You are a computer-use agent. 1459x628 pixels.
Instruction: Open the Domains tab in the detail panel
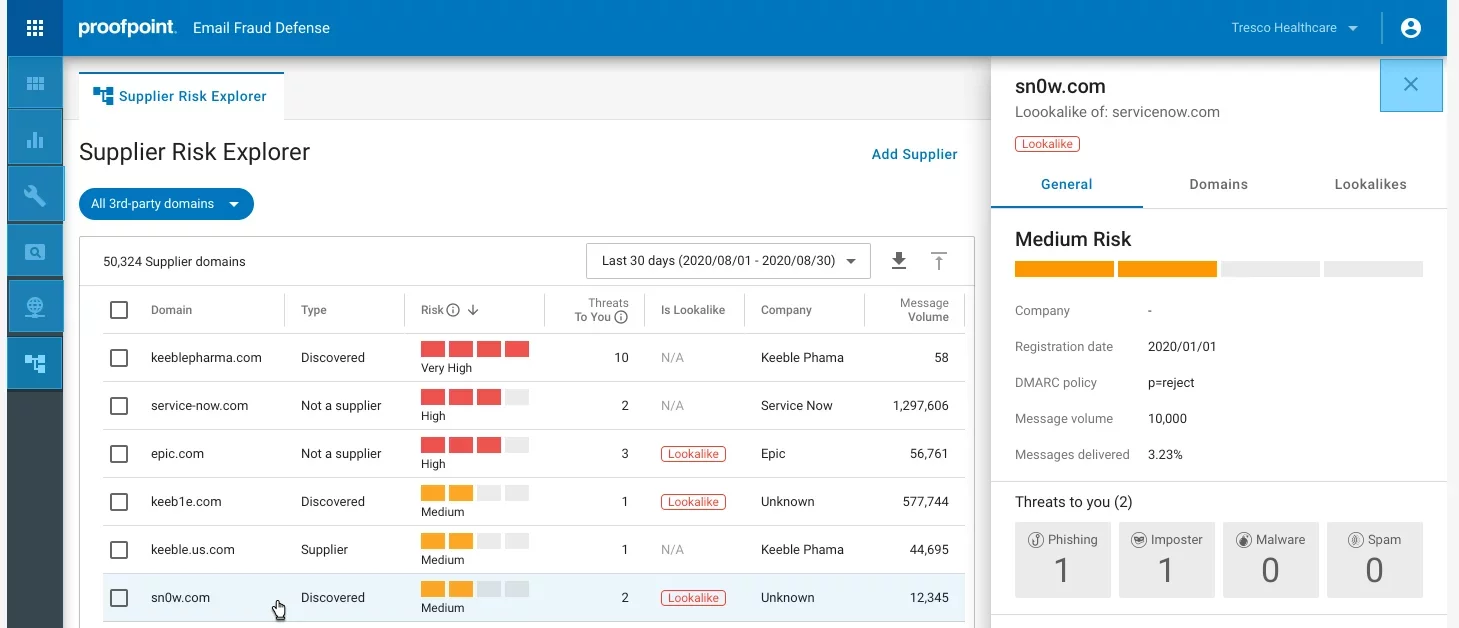click(x=1218, y=184)
